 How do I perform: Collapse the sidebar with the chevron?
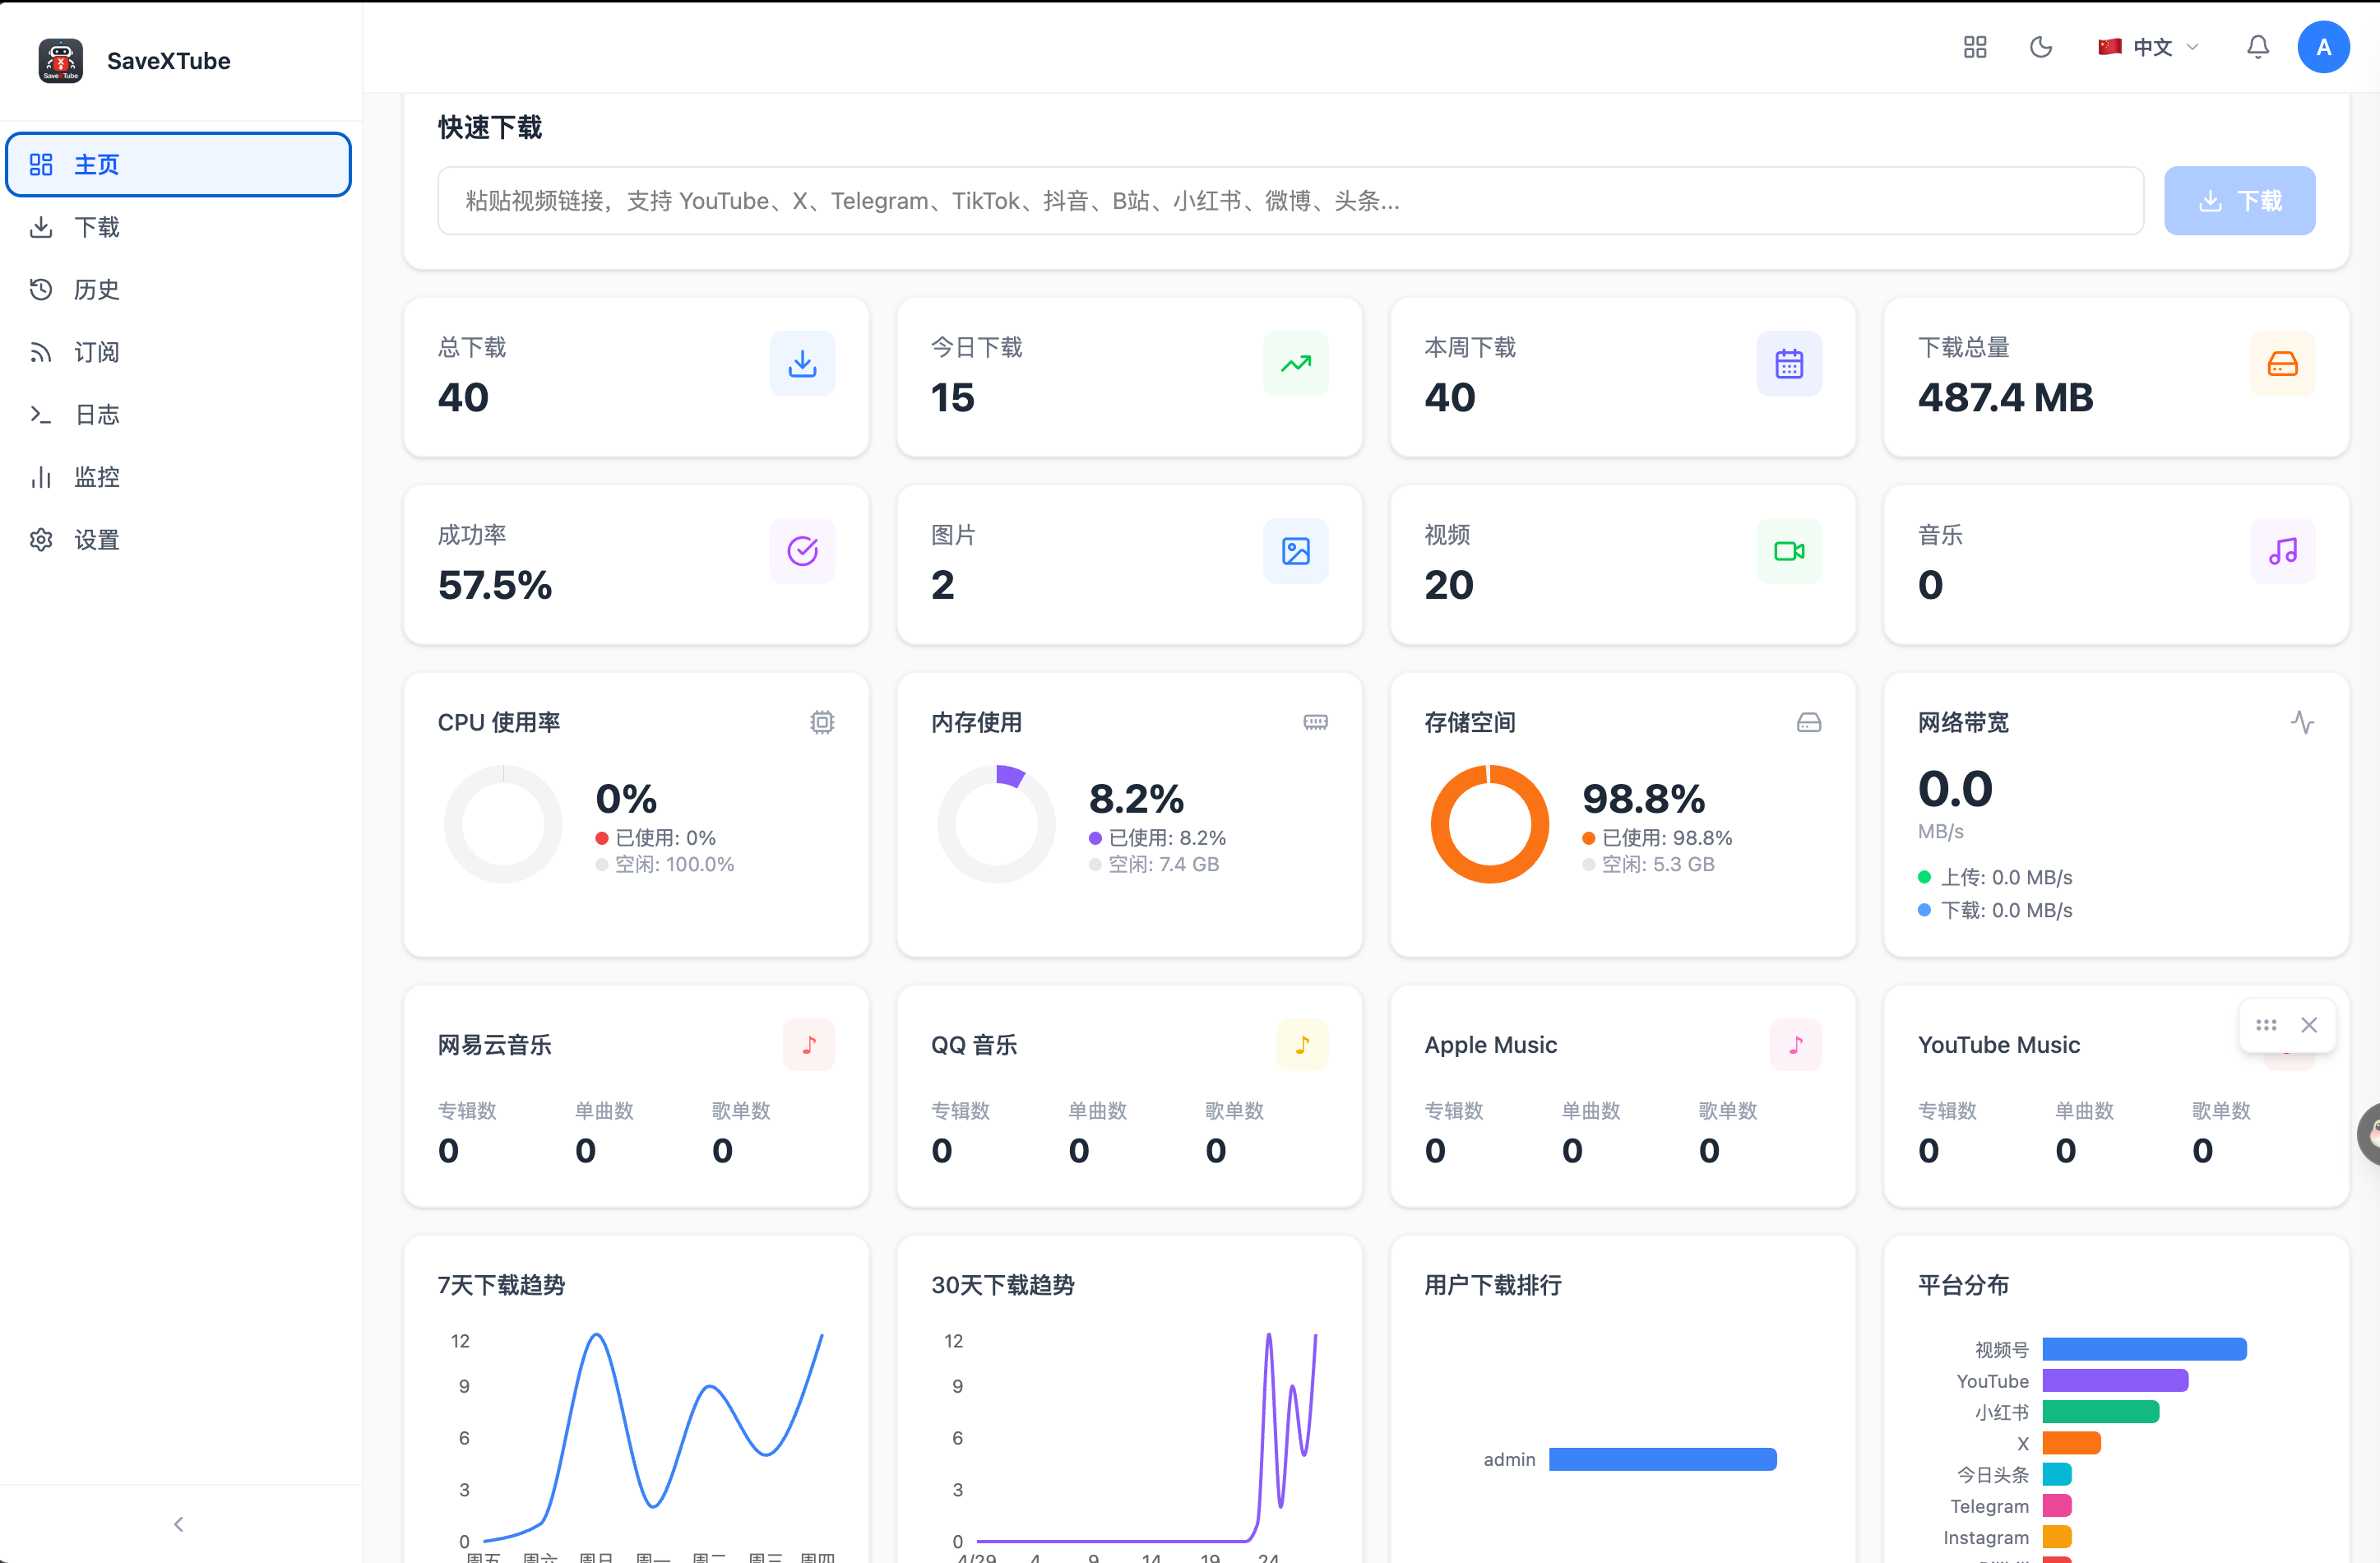(x=179, y=1524)
